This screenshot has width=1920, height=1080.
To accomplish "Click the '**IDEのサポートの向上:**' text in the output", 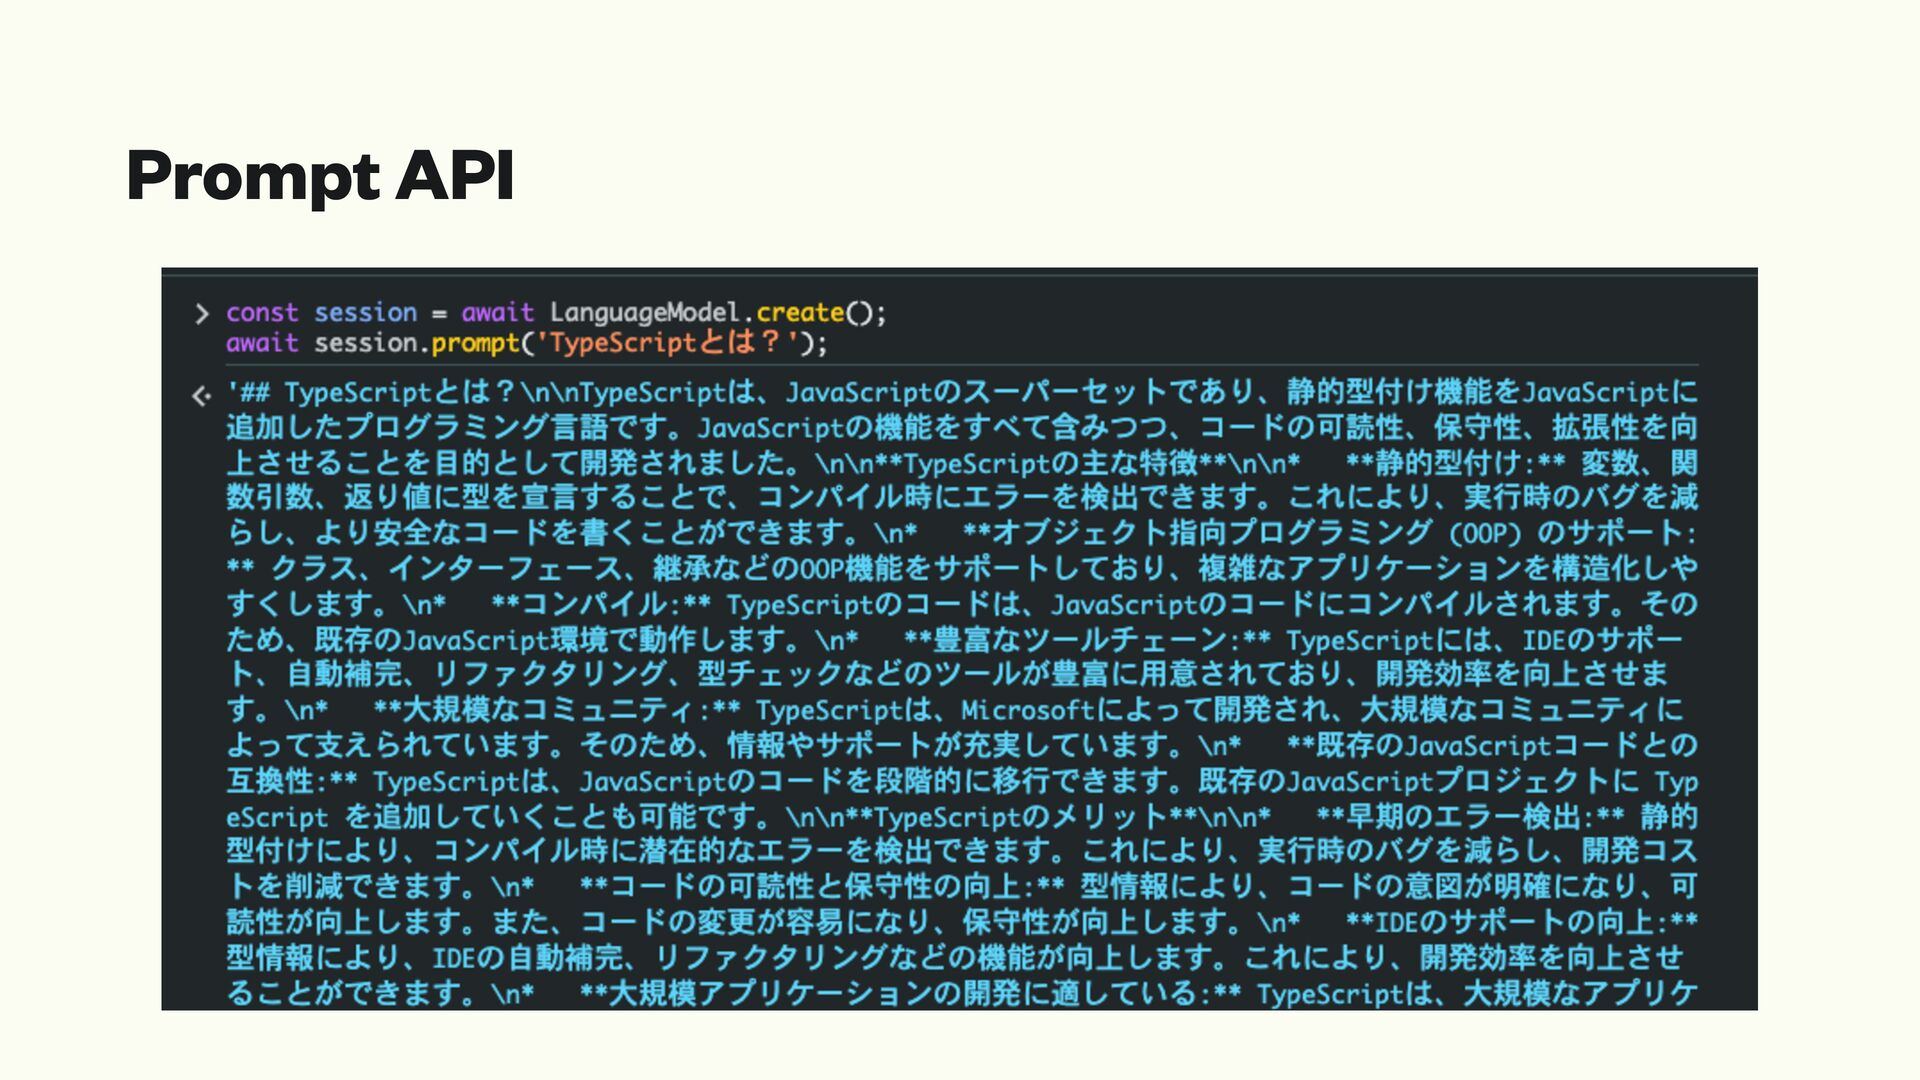I will point(1521,922).
